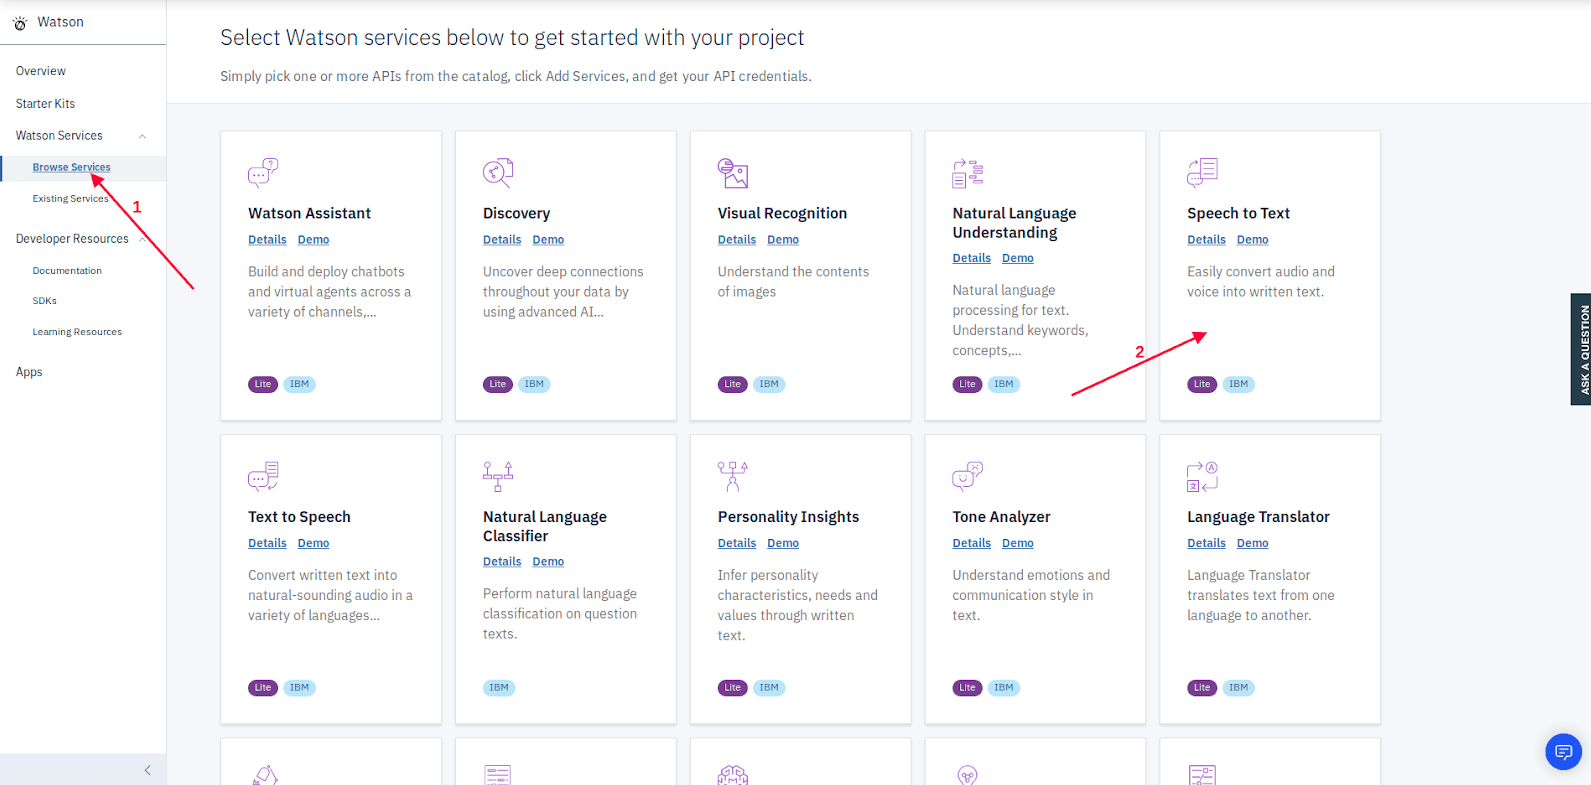Open Demo link for Discovery

(x=548, y=240)
